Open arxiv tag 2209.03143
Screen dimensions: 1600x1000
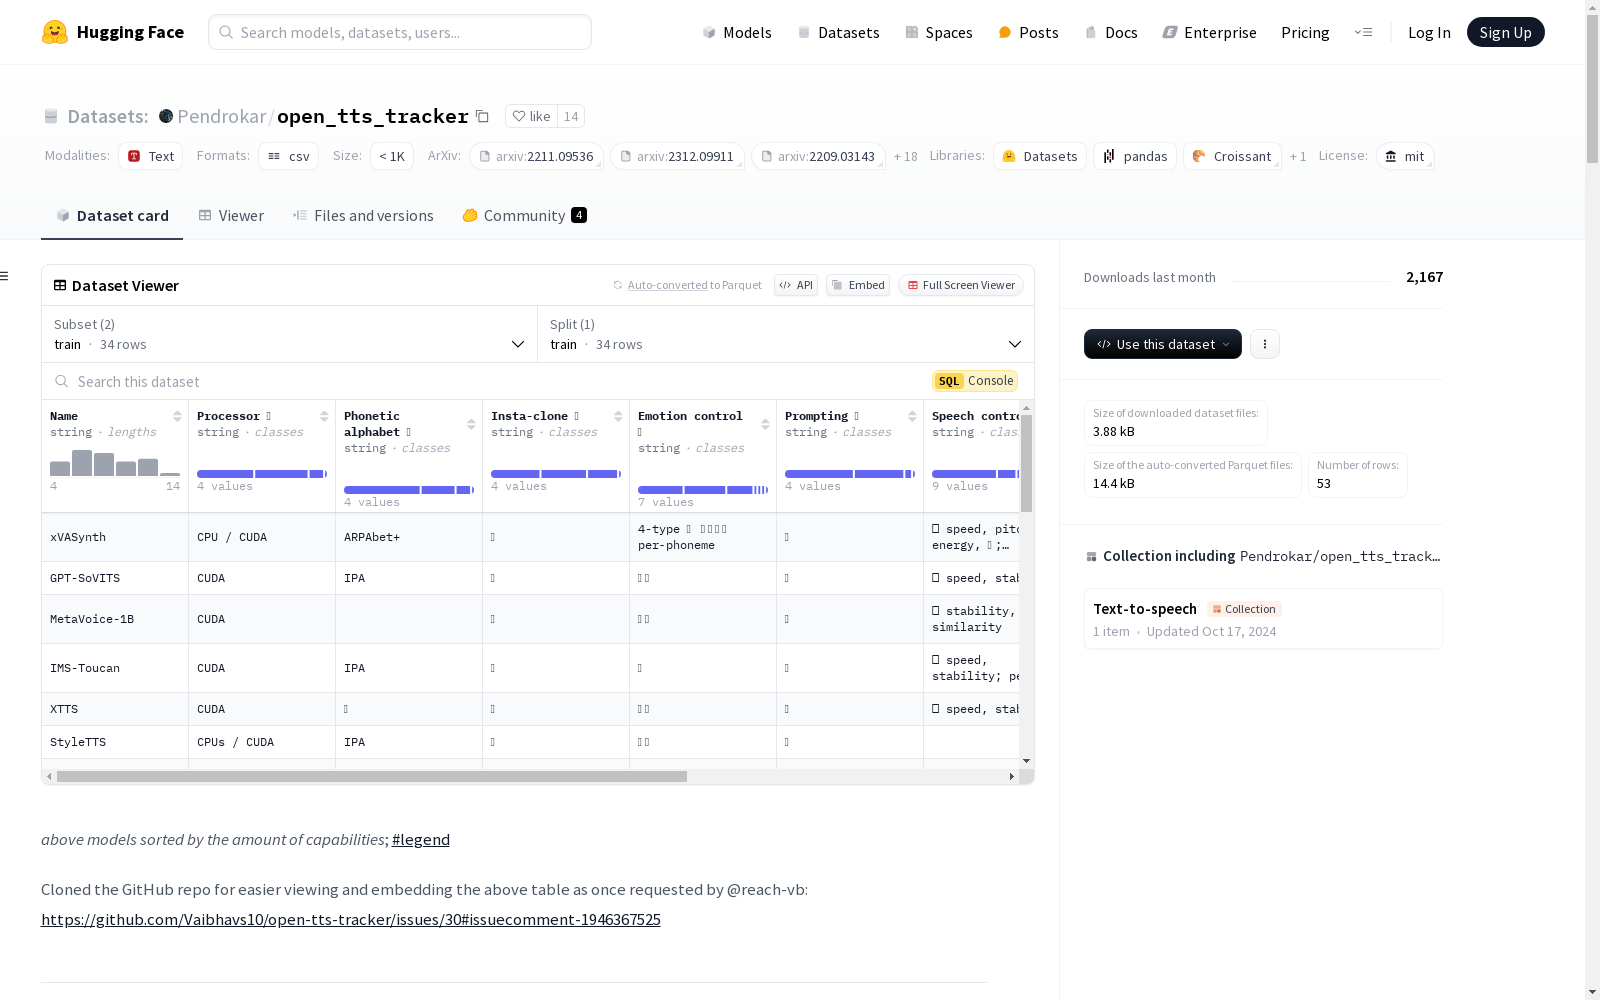pyautogui.click(x=819, y=156)
